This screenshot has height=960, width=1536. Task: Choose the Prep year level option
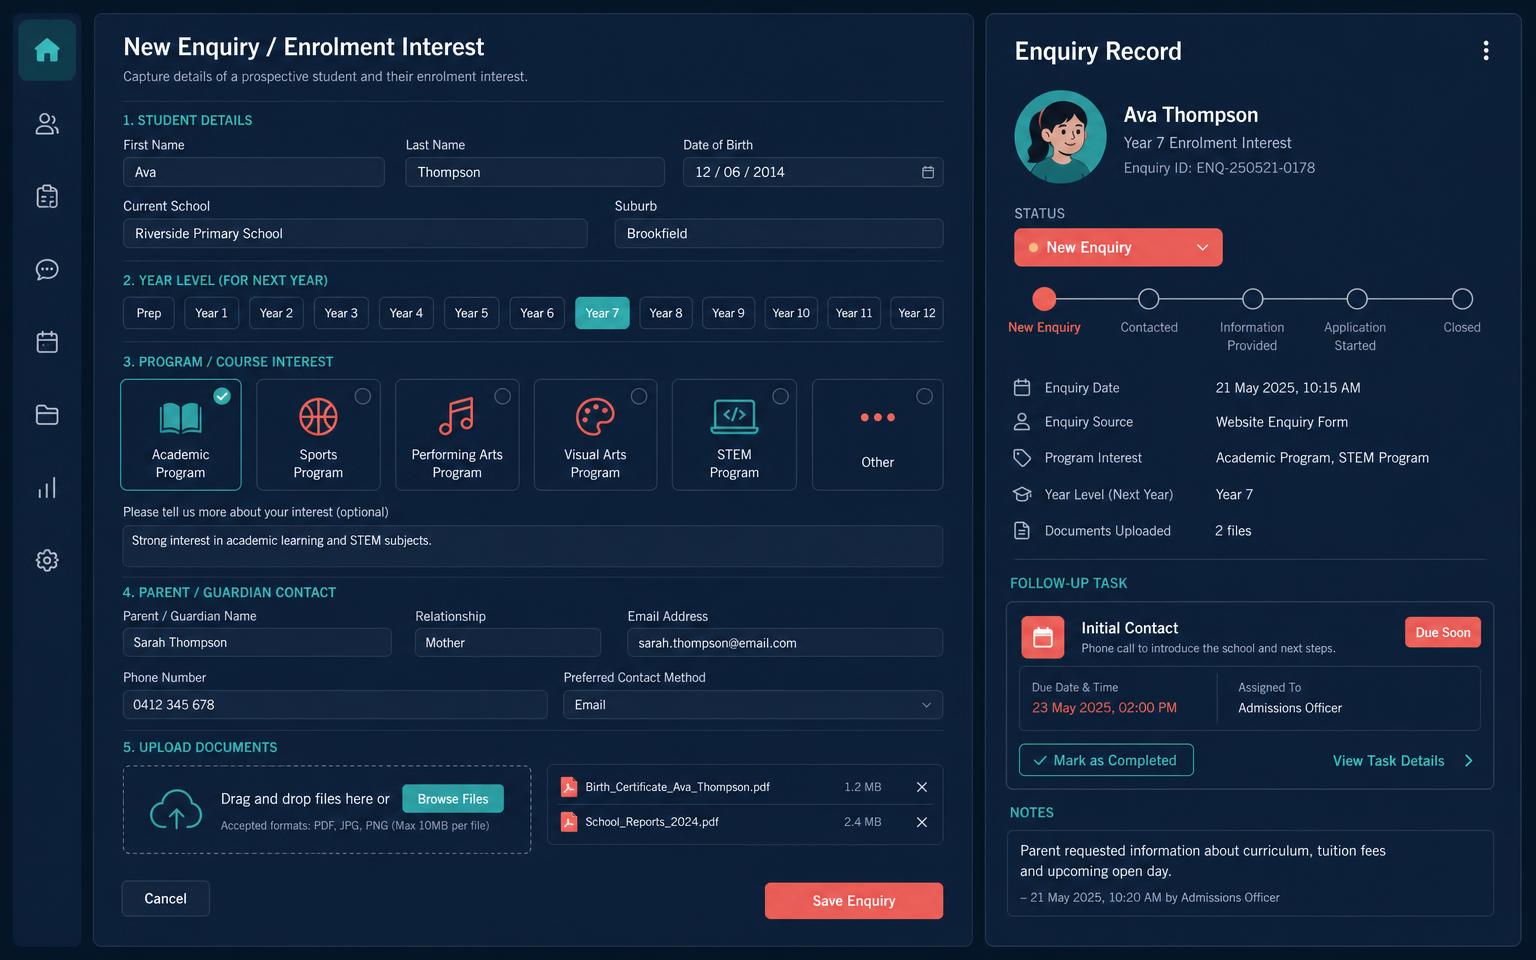point(149,313)
